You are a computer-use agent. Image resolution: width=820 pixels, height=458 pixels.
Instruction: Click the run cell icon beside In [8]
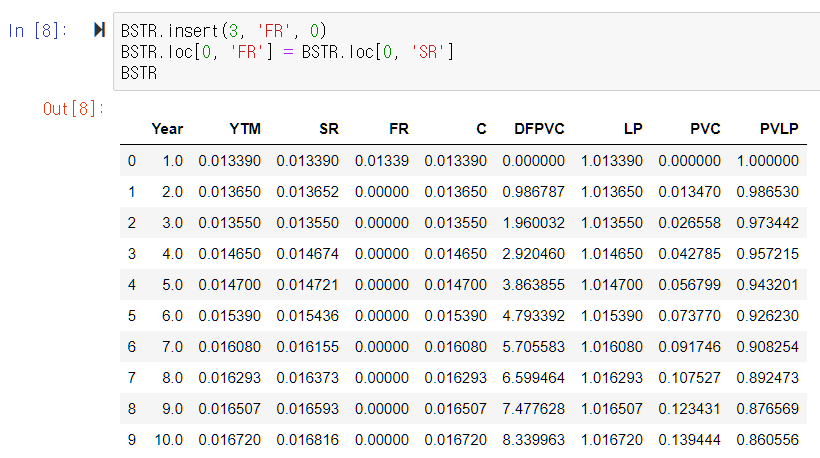(99, 30)
